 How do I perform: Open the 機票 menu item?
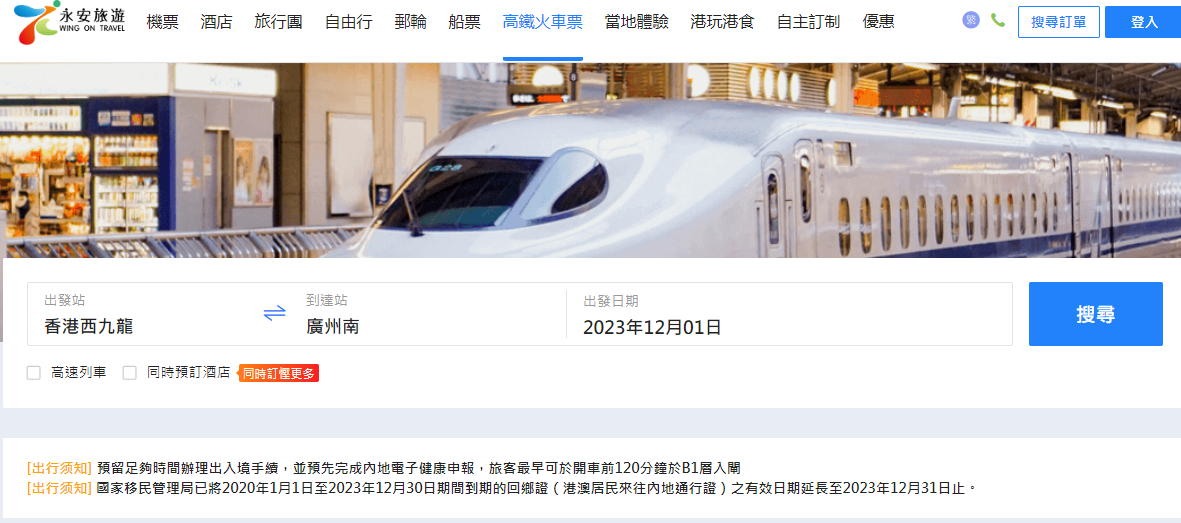(163, 22)
